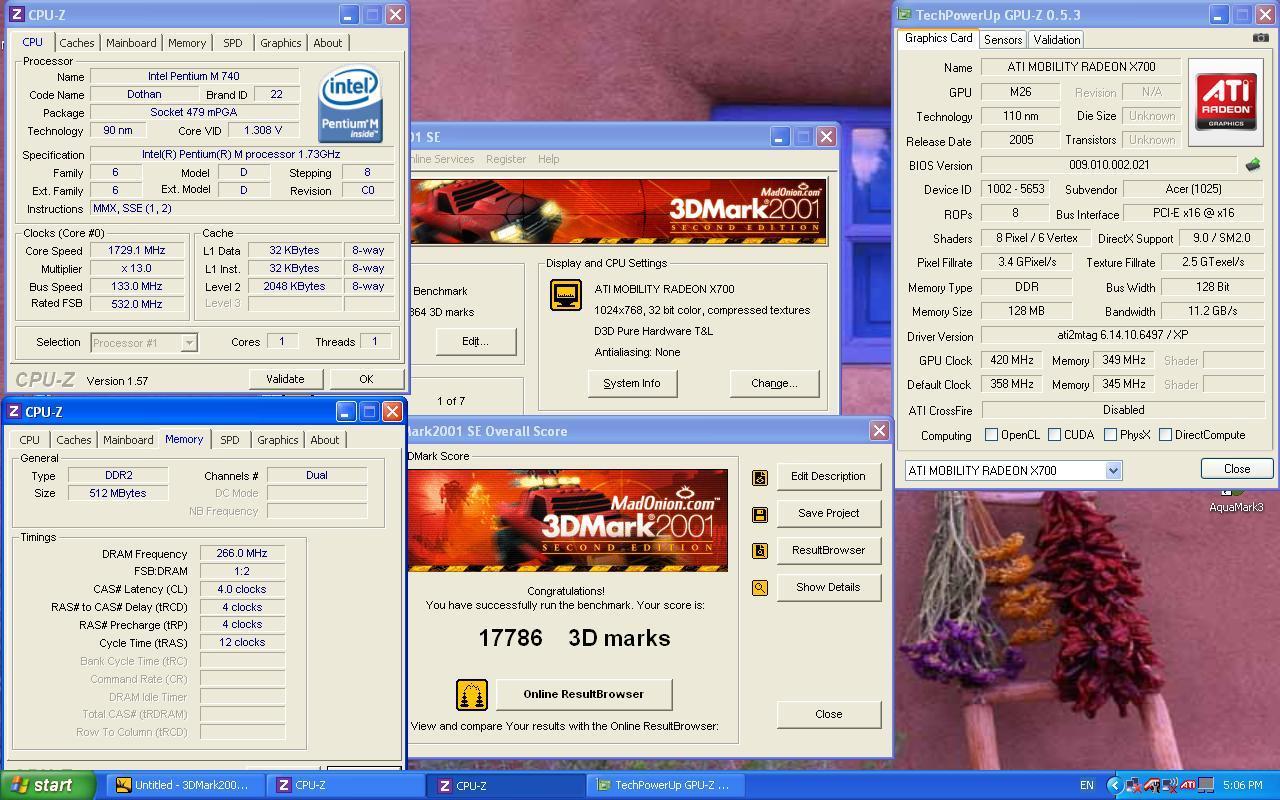Open the Validation tab in GPU-Z
The height and width of the screenshot is (800, 1280).
pos(1056,40)
